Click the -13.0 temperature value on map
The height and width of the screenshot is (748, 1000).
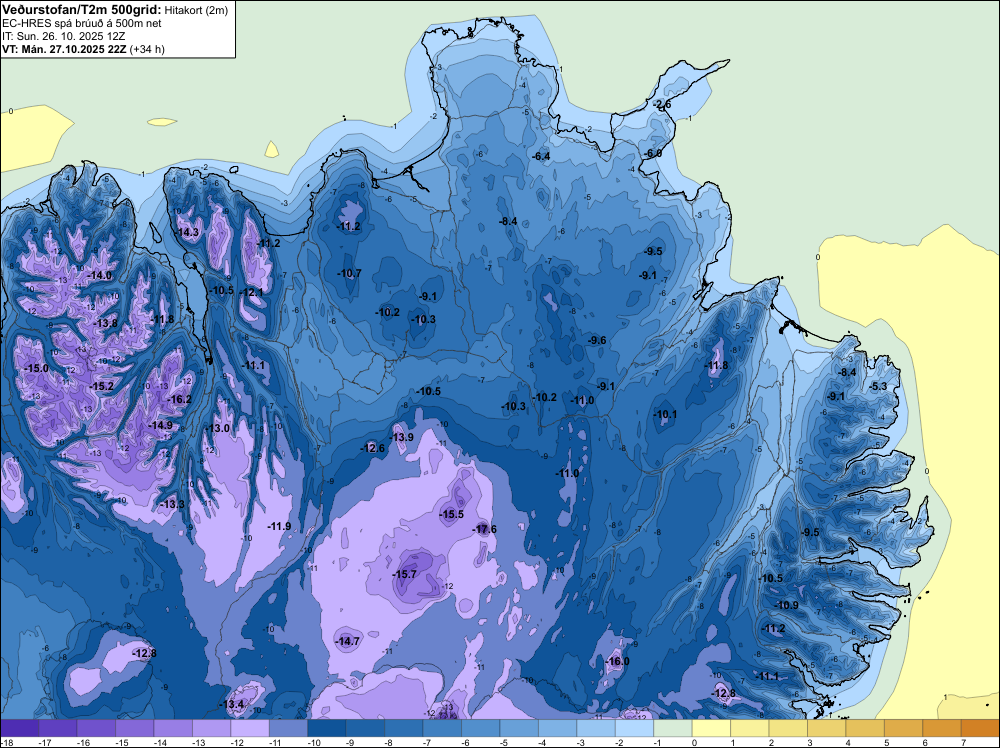pos(217,428)
